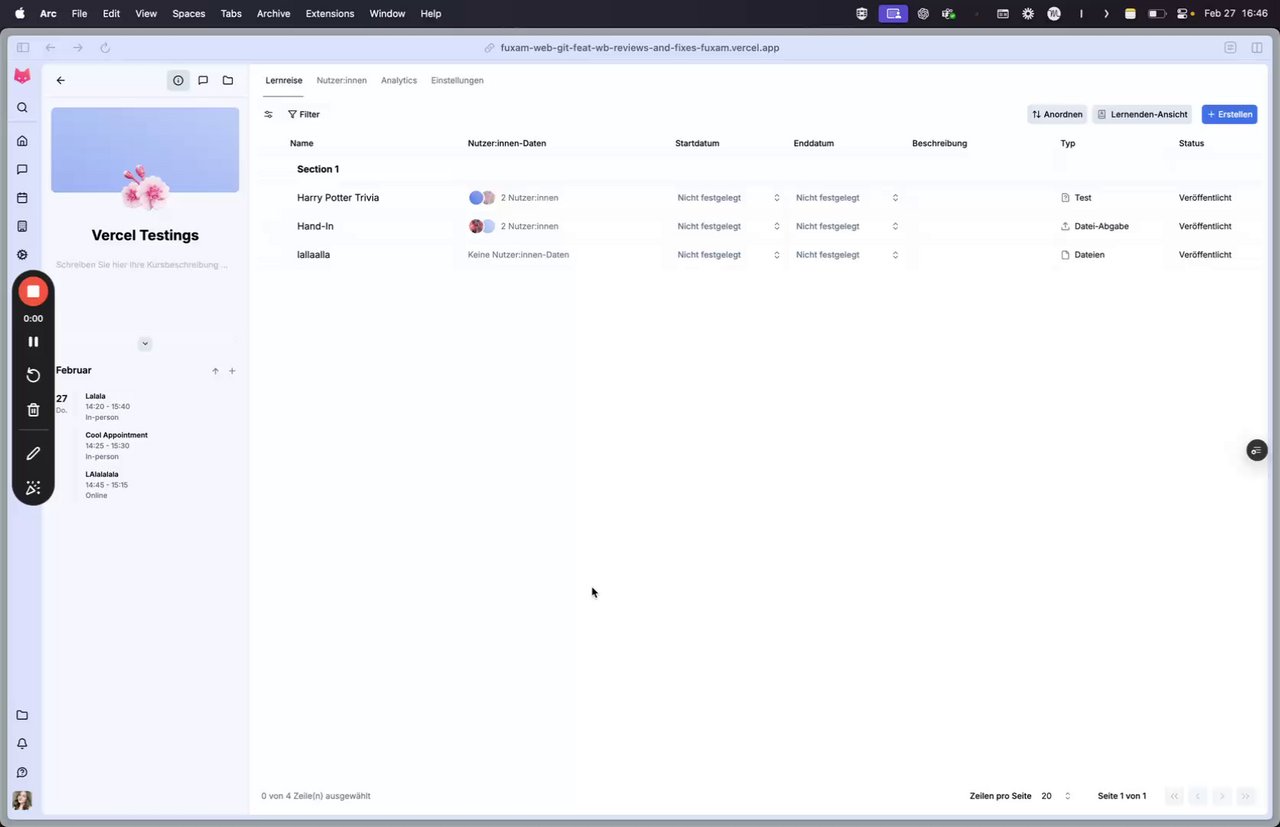The height and width of the screenshot is (827, 1280).
Task: Toggle the column view settings icon
Action: point(268,114)
